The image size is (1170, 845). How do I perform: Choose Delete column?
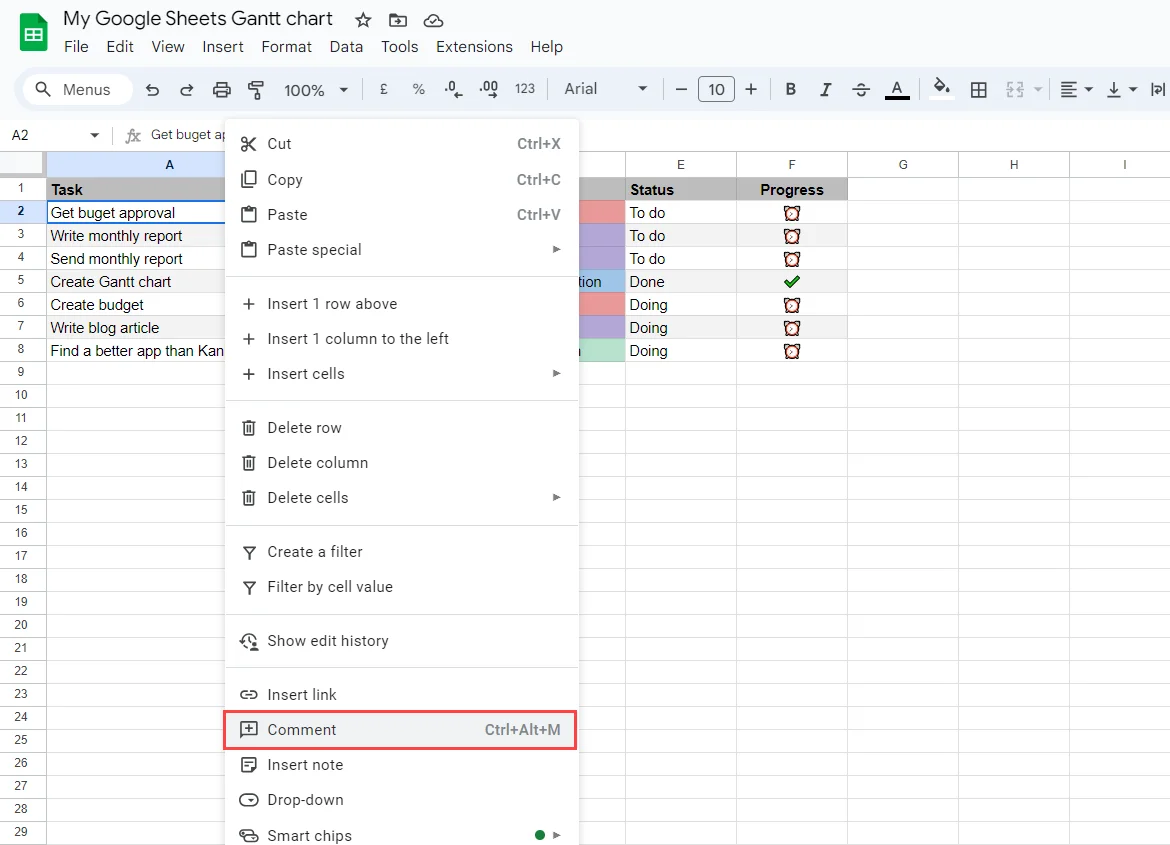click(401, 463)
